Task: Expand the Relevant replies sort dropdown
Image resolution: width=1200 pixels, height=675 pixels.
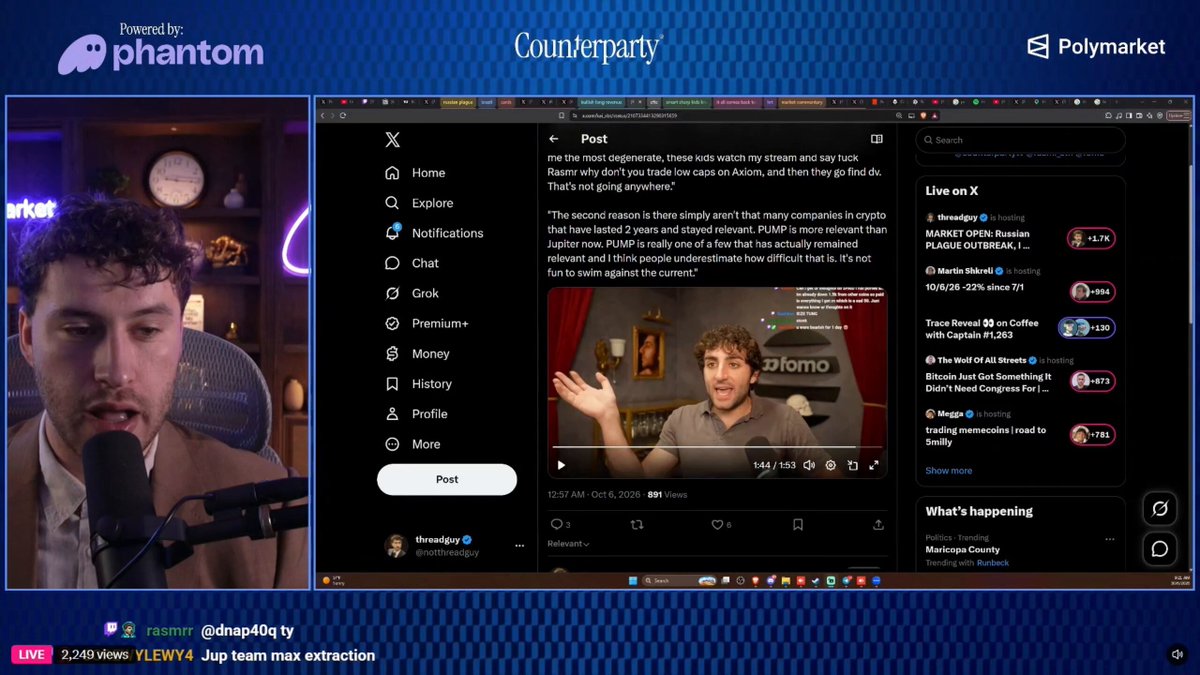Action: point(568,544)
